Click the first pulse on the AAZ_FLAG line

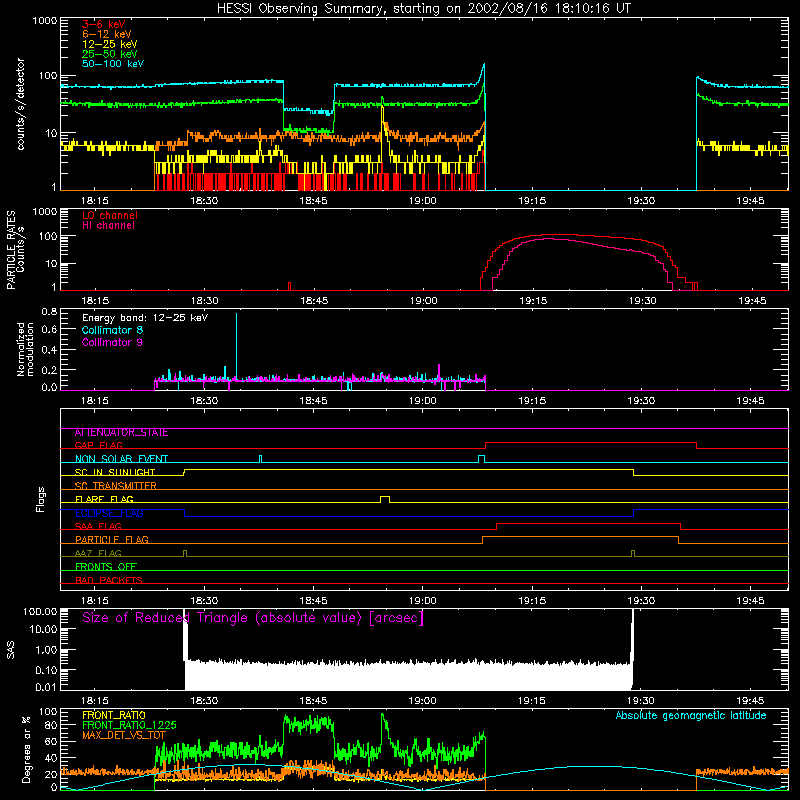click(x=185, y=554)
